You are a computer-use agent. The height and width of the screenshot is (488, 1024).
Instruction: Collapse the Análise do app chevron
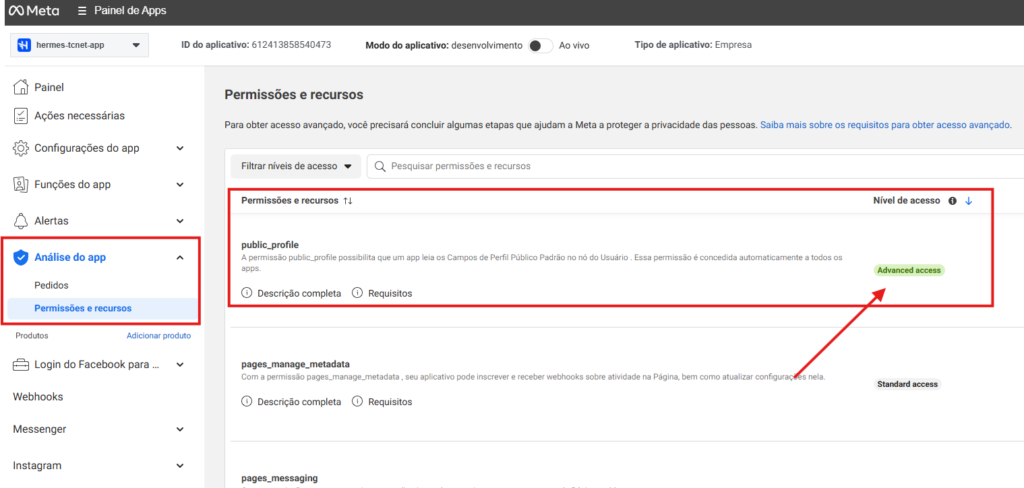(x=180, y=257)
